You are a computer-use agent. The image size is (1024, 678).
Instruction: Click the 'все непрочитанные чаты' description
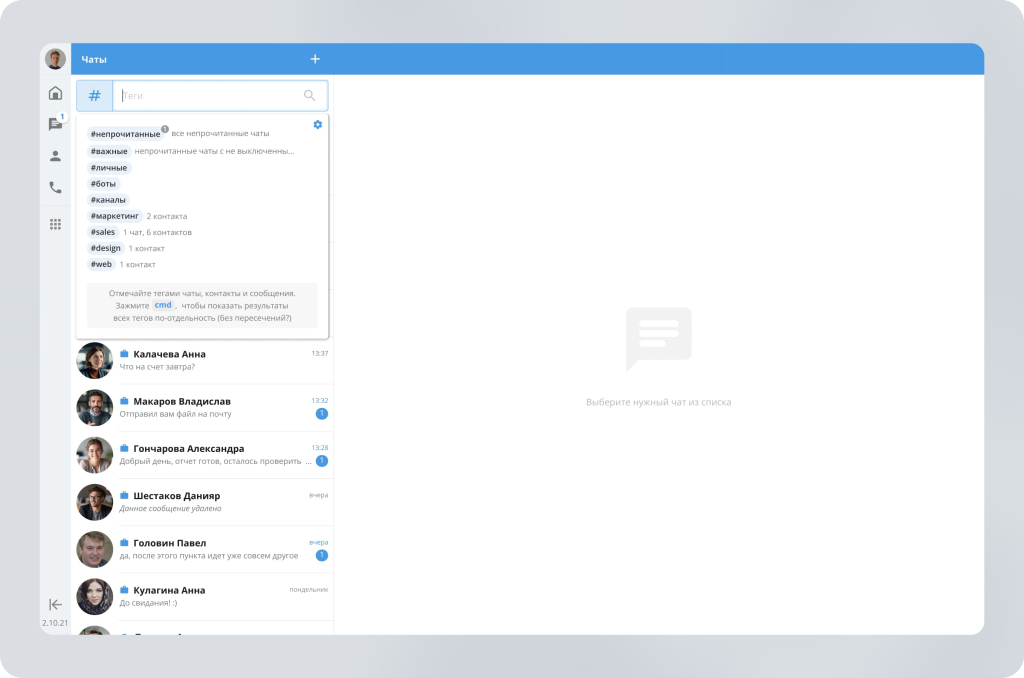220,133
